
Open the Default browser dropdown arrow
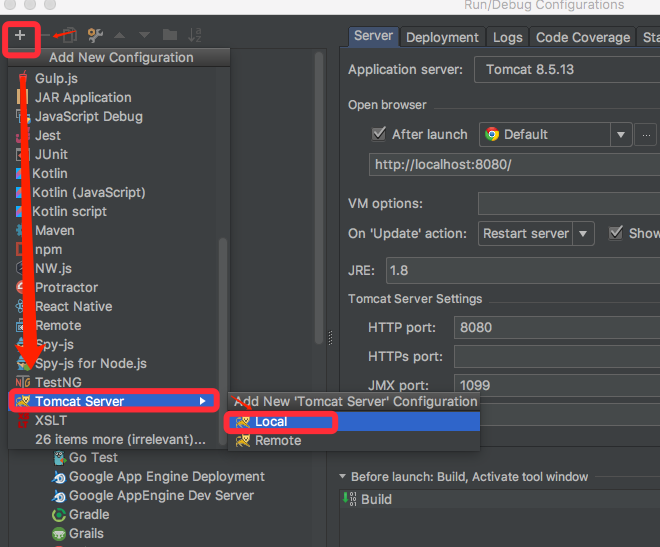(x=620, y=135)
